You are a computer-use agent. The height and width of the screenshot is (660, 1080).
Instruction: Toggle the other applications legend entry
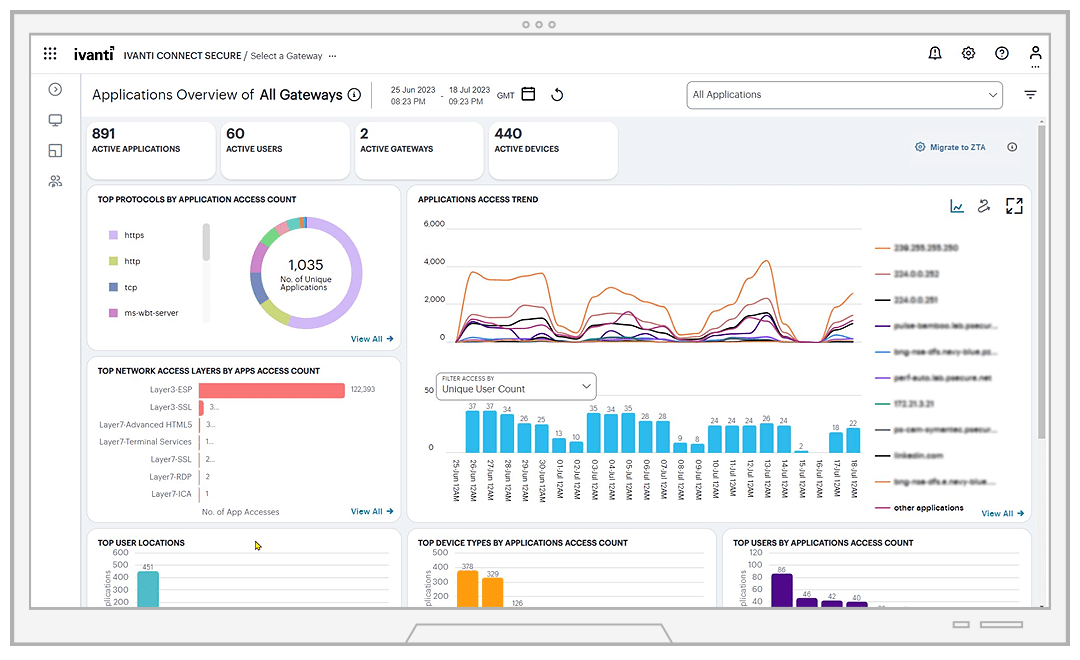(x=919, y=508)
